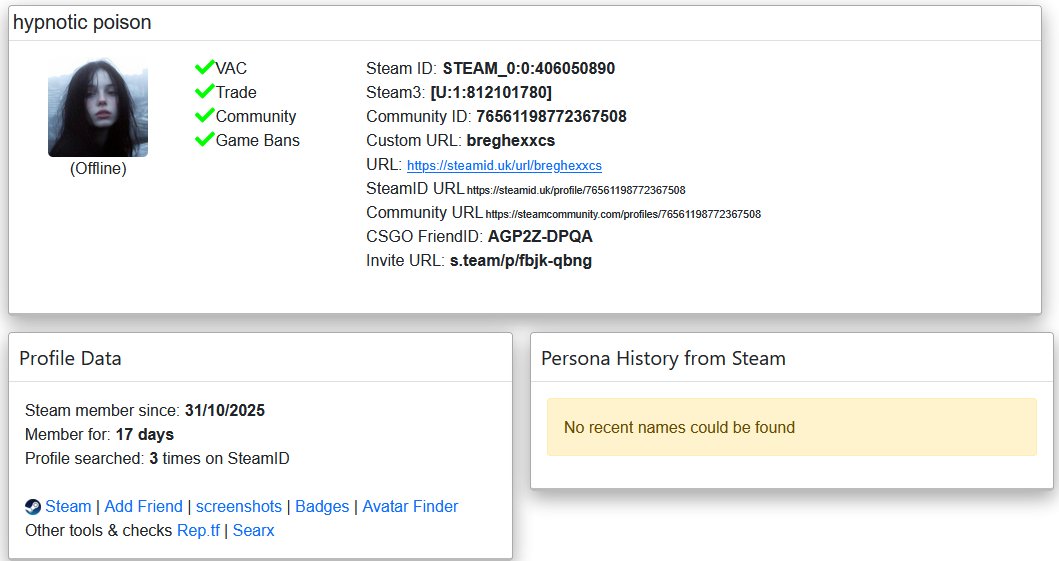
Task: Click the Steam logo icon in Profile Data
Action: [x=32, y=506]
